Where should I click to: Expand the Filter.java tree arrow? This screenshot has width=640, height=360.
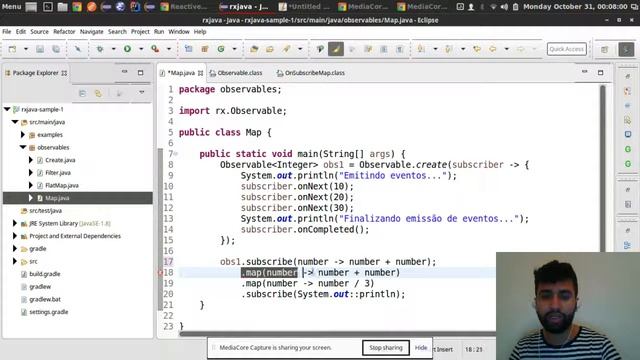point(31,172)
